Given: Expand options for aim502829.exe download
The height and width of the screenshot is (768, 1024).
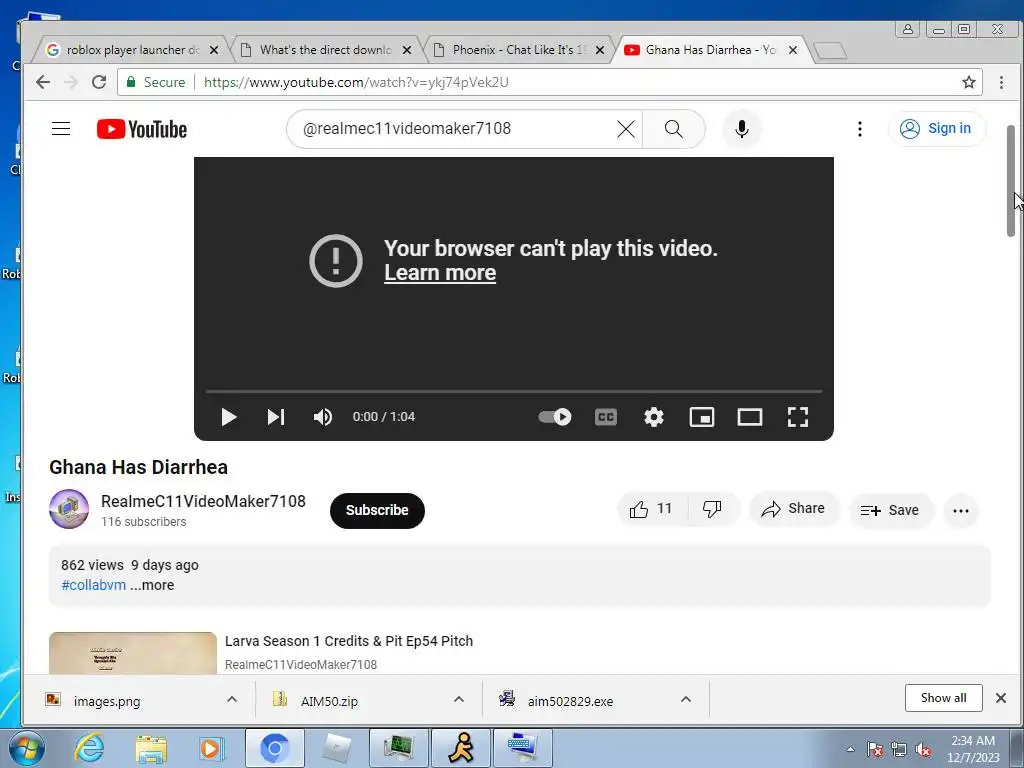Looking at the screenshot, I should coord(686,699).
